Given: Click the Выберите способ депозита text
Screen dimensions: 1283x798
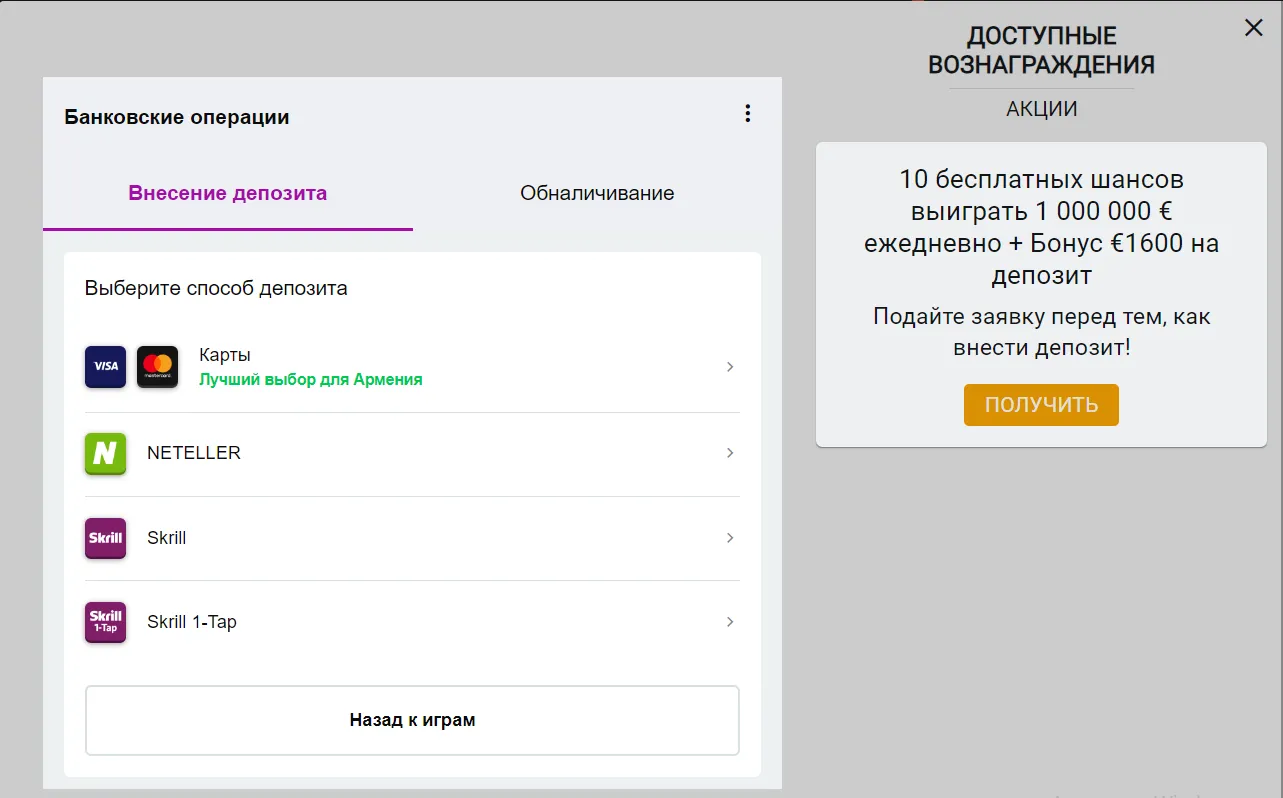Looking at the screenshot, I should point(216,289).
